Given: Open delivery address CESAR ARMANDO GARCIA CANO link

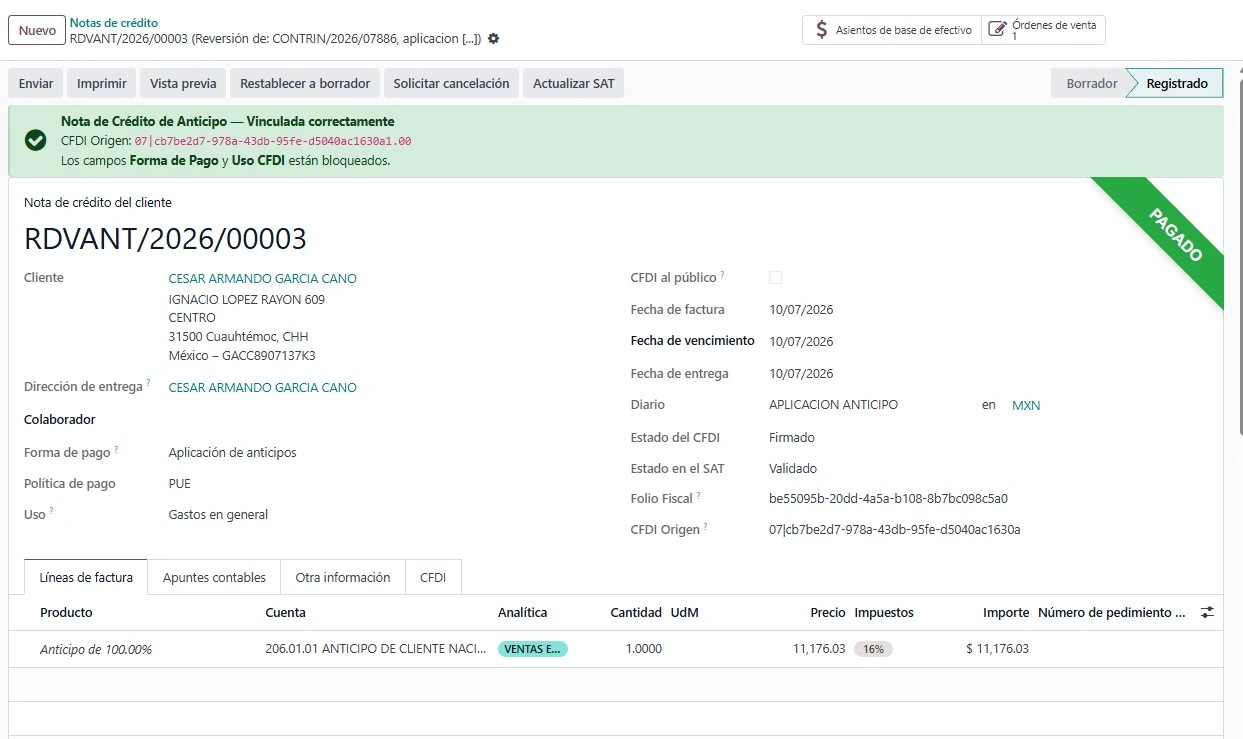Looking at the screenshot, I should (262, 388).
